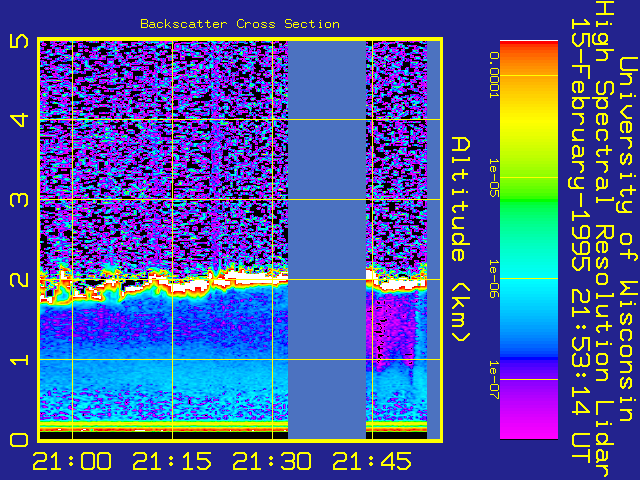640x480 pixels.
Task: Click the red top of the colorbar
Action: click(529, 45)
